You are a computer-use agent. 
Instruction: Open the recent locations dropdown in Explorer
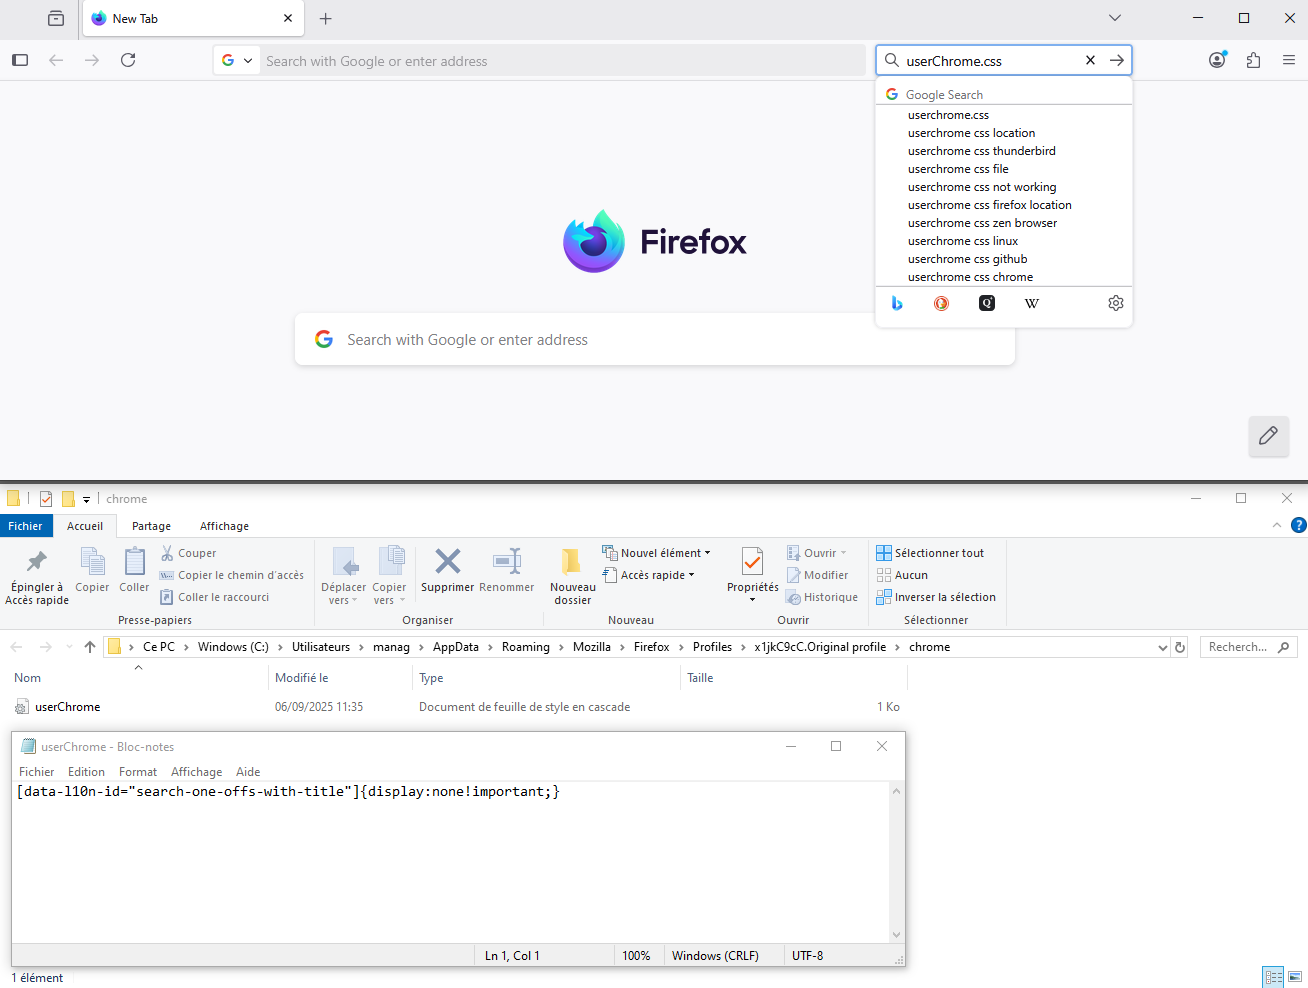(x=69, y=647)
